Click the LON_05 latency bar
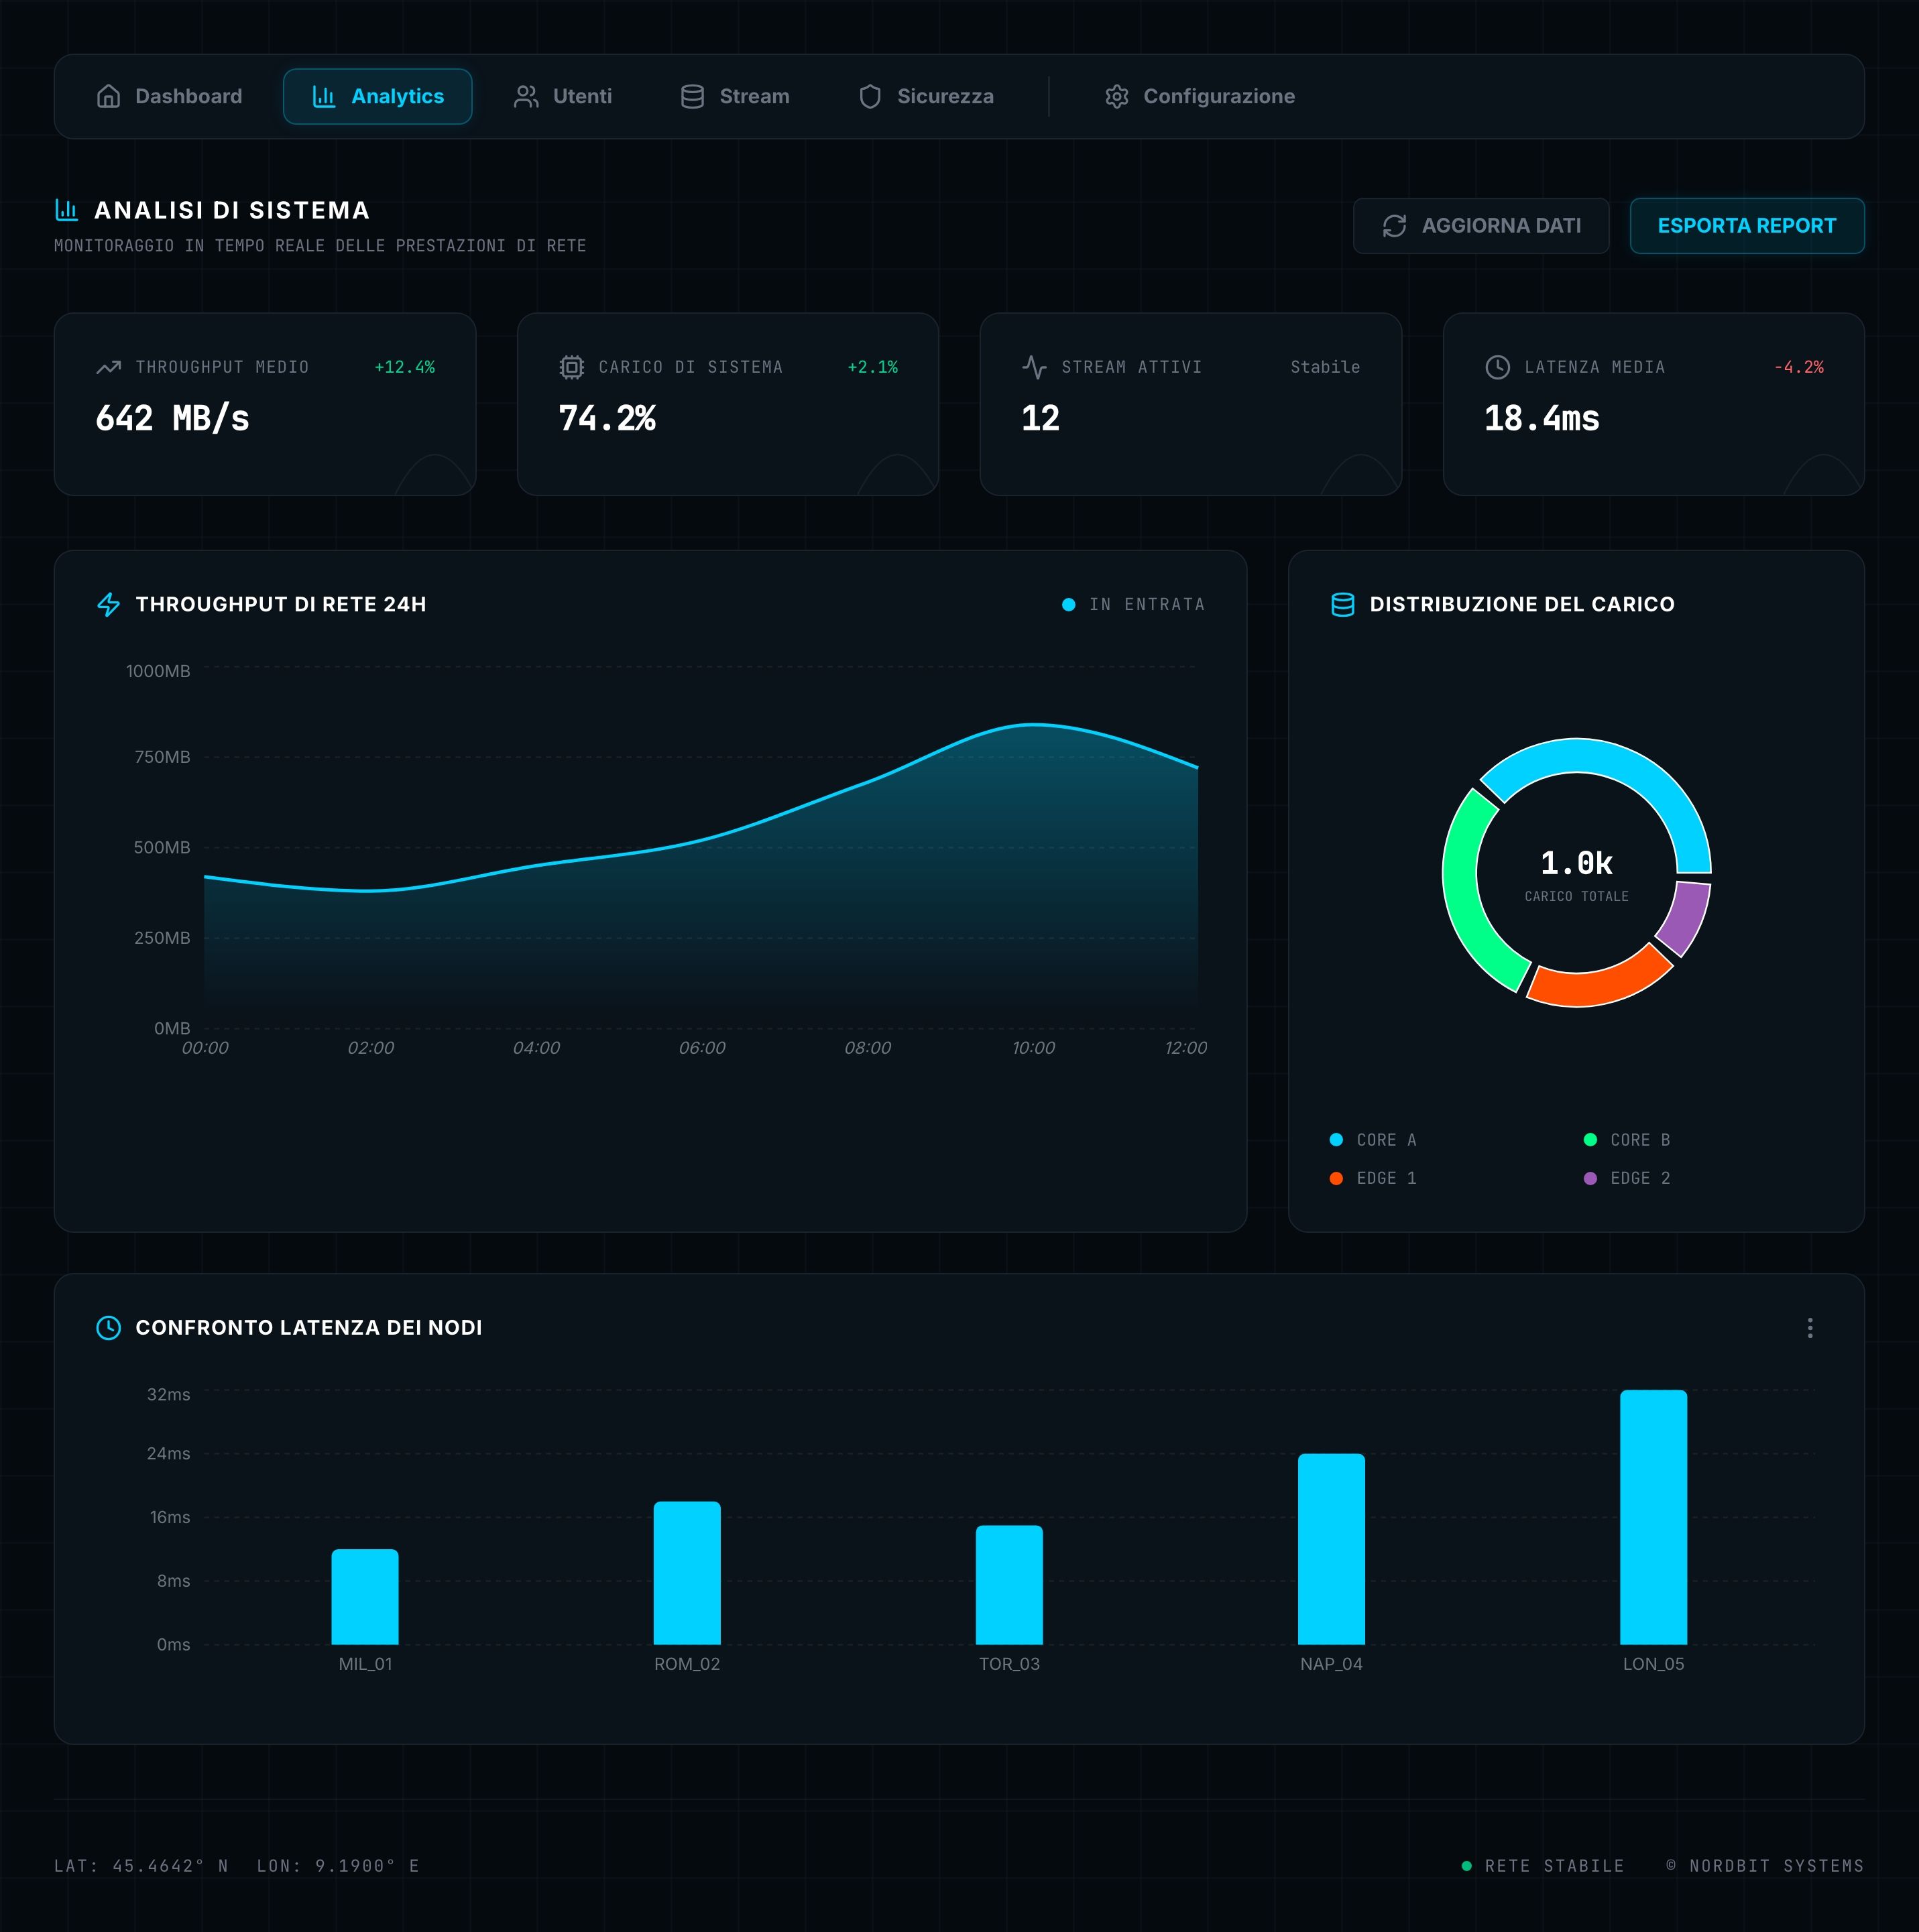Screen dimensions: 1919x1932 (1653, 1516)
